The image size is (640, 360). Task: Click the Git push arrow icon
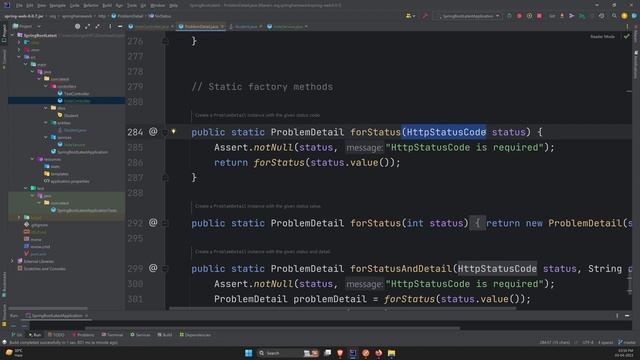tap(571, 16)
